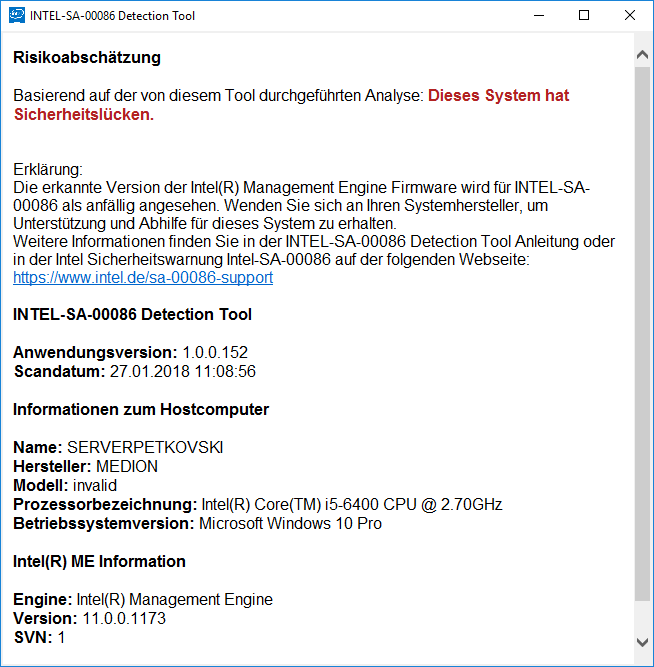Click the Intel app icon in title bar

(17, 15)
